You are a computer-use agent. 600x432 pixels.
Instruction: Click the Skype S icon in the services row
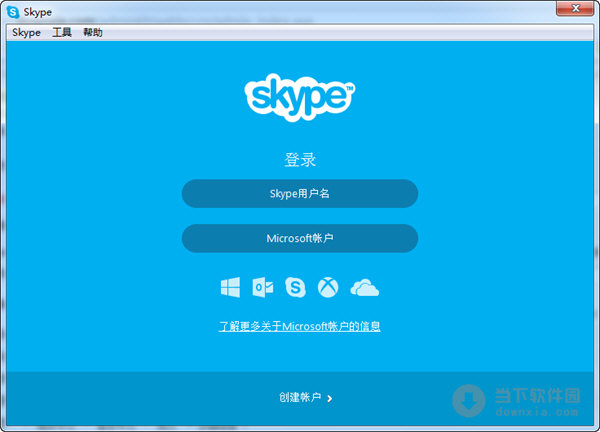pos(295,287)
